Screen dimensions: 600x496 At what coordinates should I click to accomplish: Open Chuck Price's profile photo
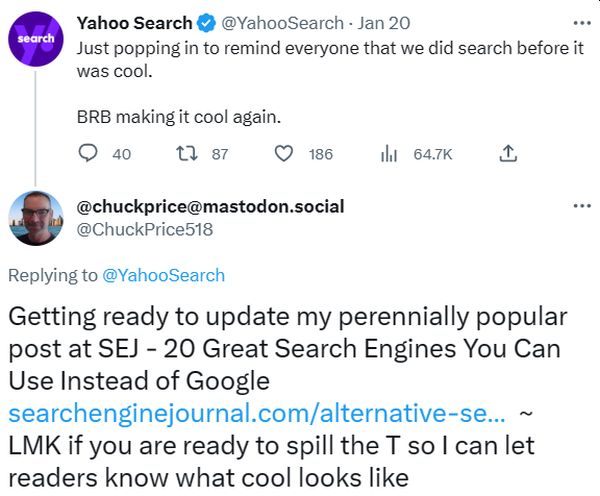[x=37, y=218]
